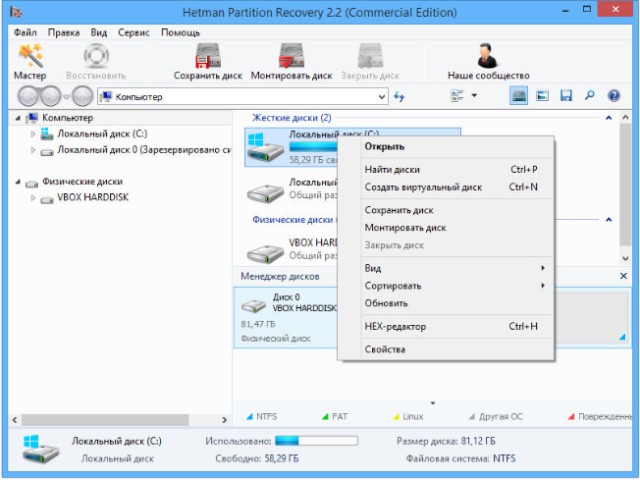Screen dimensions: 640x480
Task: Click the tree panel horizontal scrollbar
Action: tap(105, 420)
